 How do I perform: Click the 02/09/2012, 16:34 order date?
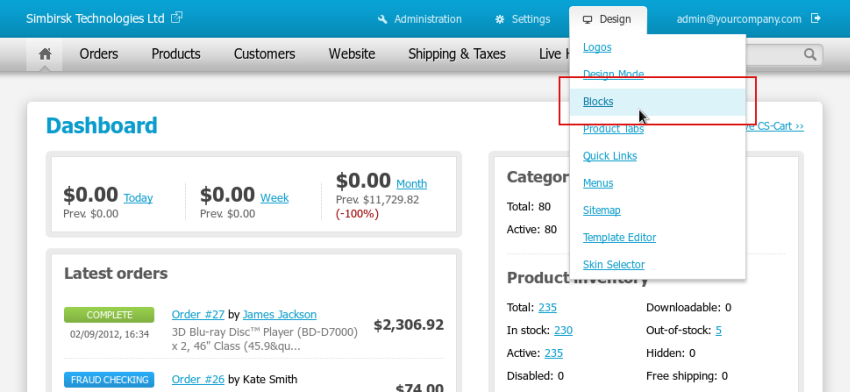(x=109, y=334)
